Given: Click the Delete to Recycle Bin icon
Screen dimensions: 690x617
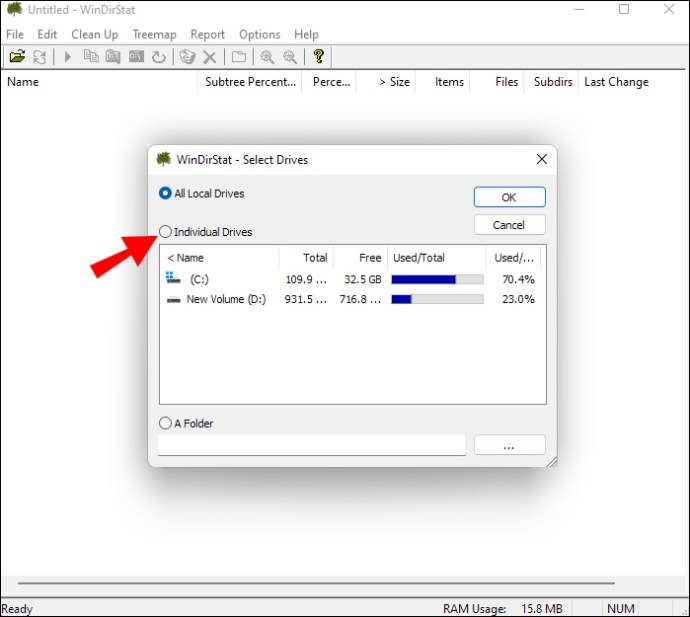Looking at the screenshot, I should click(187, 57).
